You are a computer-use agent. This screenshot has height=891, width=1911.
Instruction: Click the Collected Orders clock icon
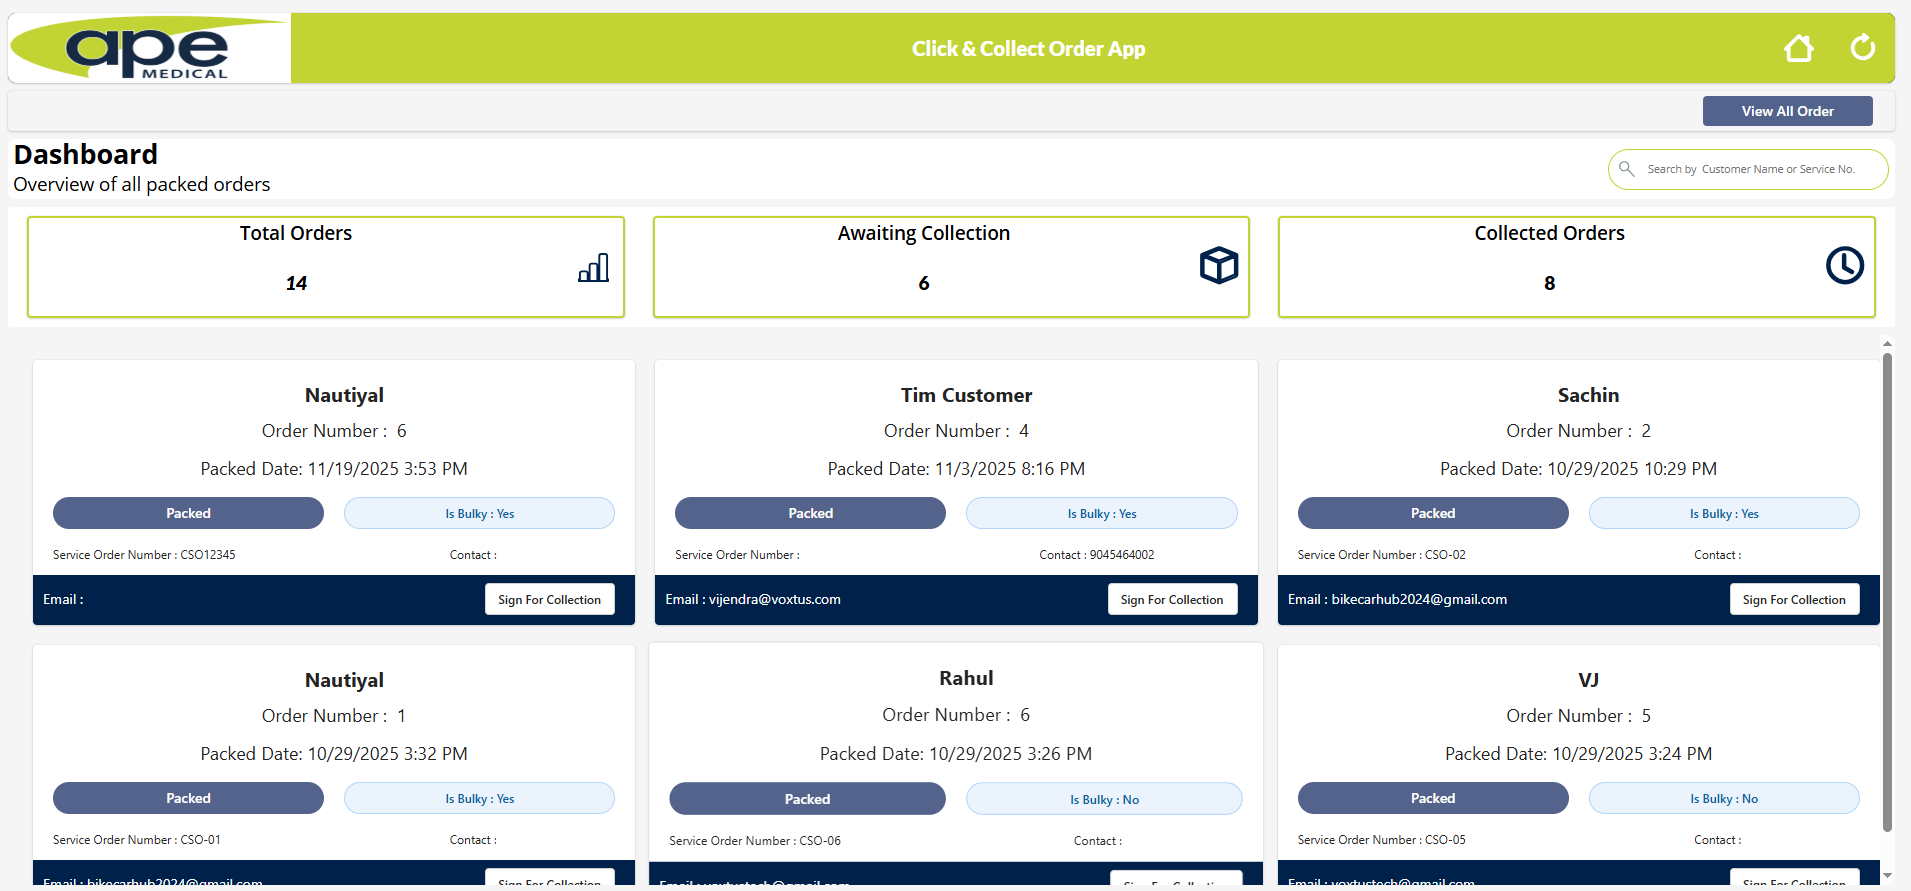click(x=1844, y=265)
